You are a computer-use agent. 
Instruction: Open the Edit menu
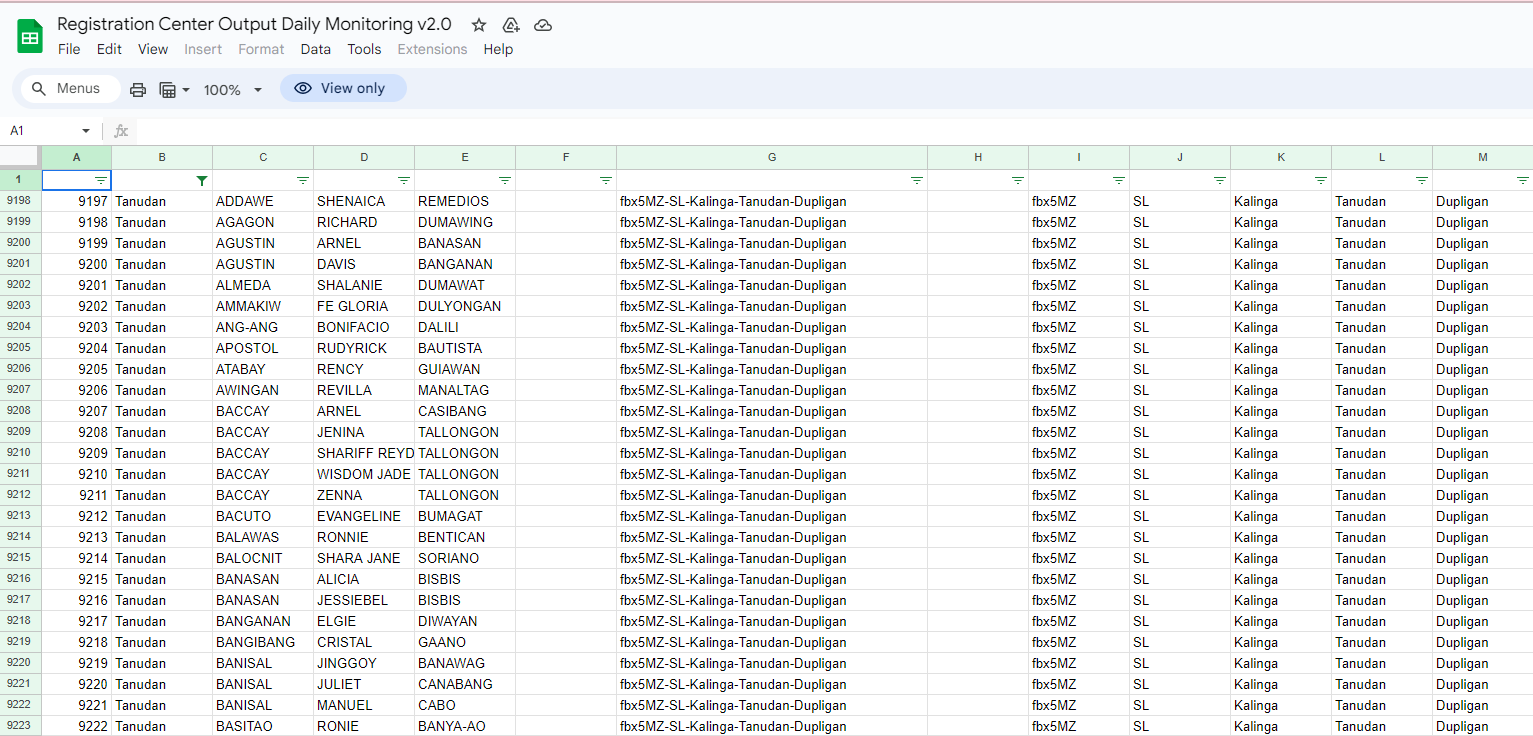(109, 49)
